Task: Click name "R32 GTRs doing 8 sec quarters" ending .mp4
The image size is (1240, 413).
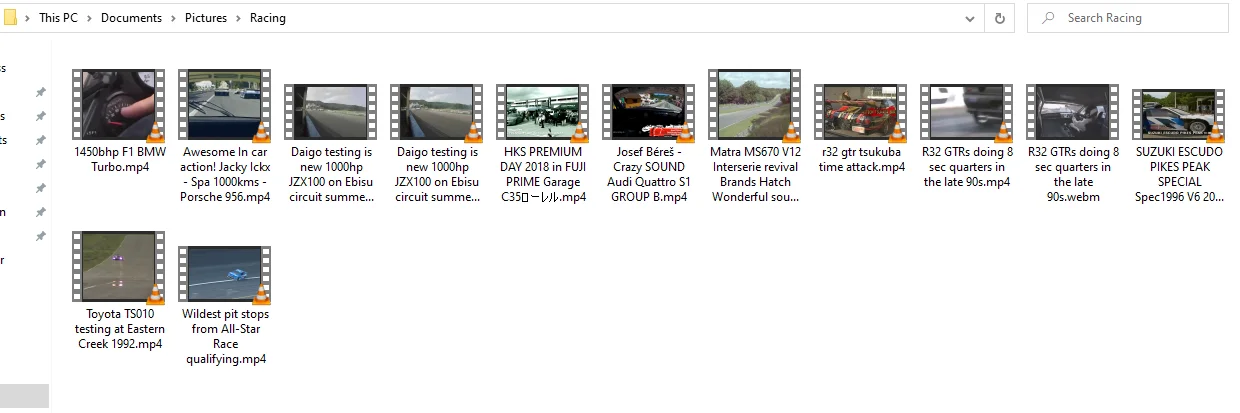Action: pyautogui.click(x=967, y=167)
